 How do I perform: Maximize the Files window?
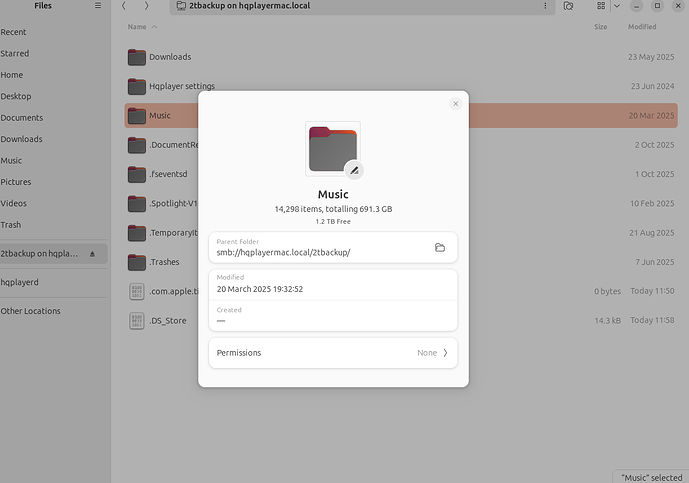tap(657, 6)
